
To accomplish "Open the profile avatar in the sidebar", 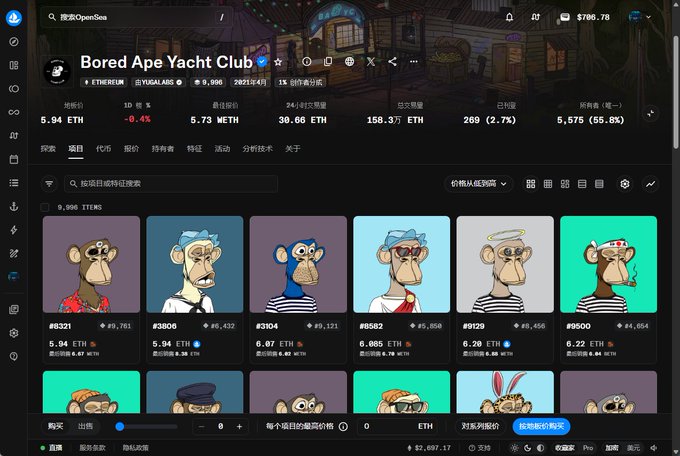I will coord(14,276).
